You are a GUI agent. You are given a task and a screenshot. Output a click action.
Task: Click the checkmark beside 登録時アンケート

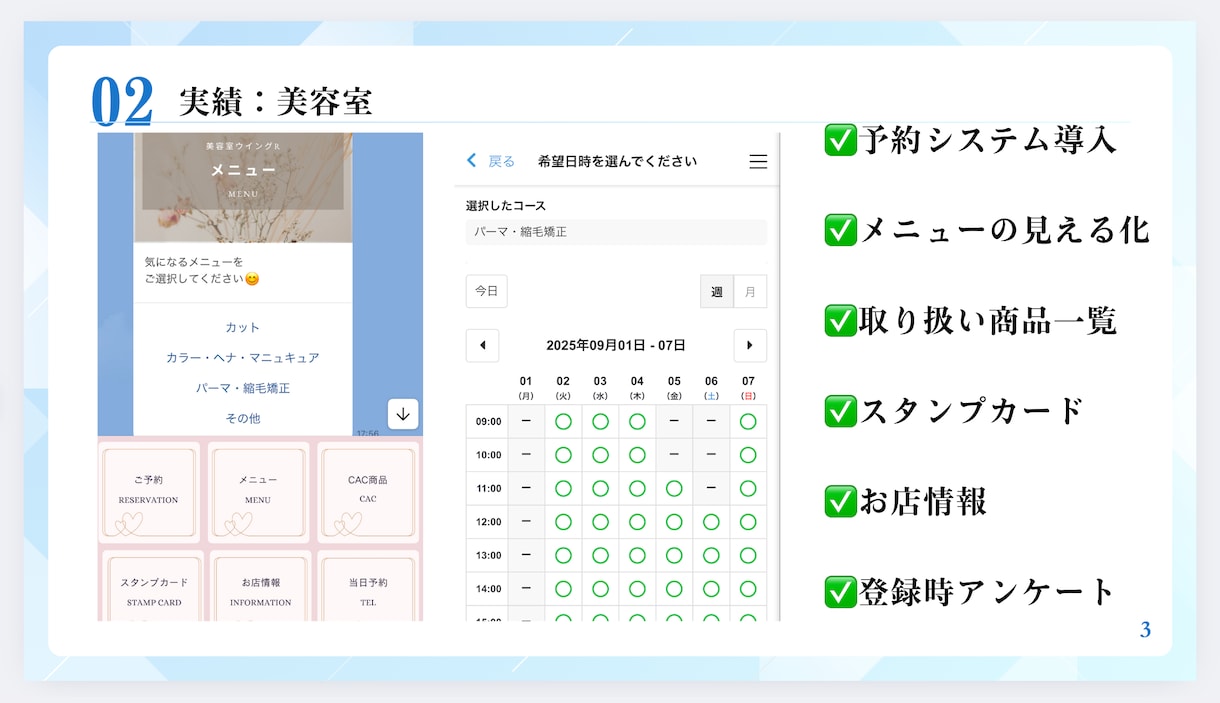[x=840, y=591]
